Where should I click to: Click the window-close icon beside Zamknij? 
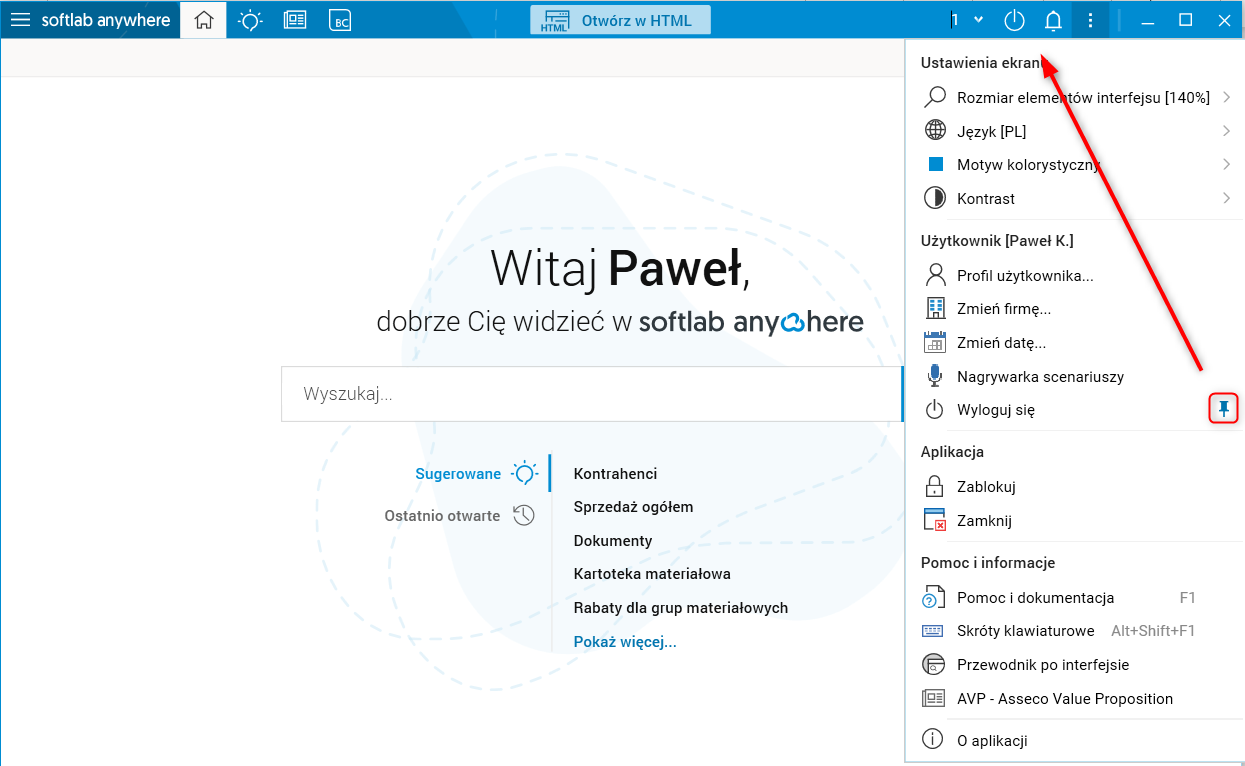click(935, 520)
